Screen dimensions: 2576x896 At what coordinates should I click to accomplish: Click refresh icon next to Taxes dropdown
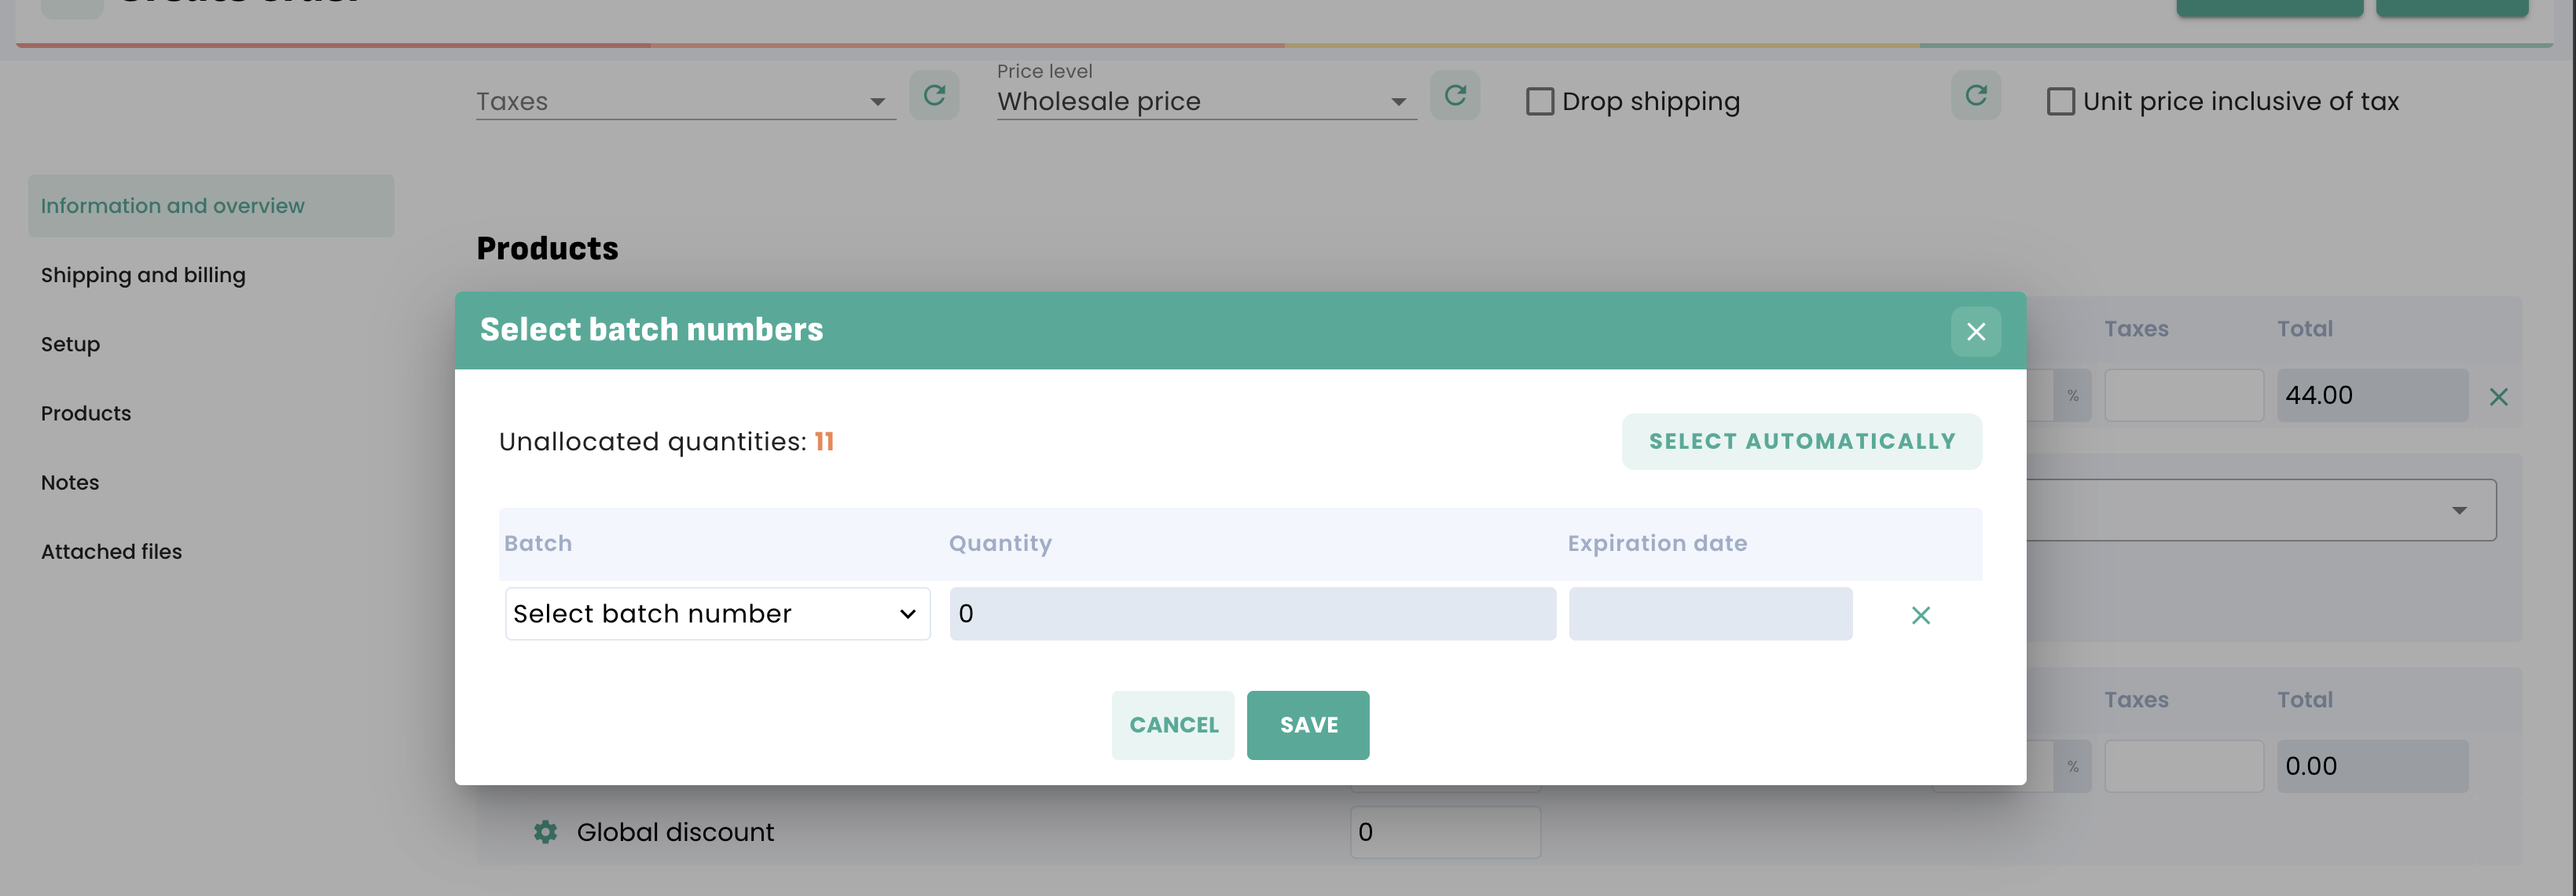(x=934, y=95)
